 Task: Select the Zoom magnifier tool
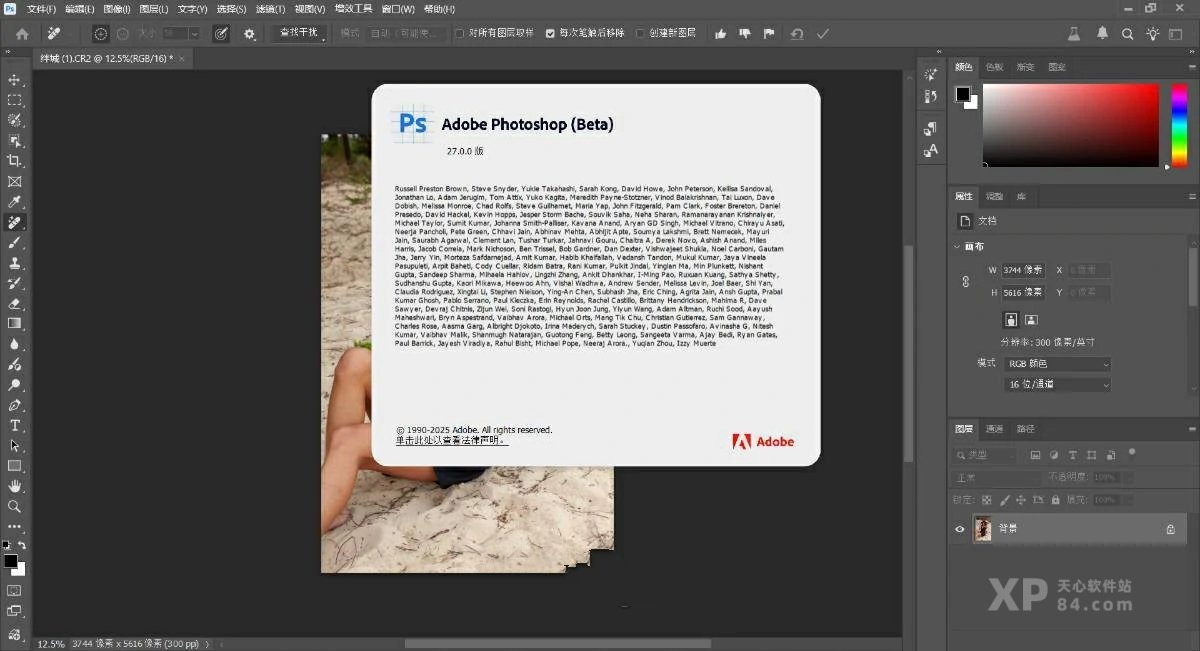click(14, 507)
